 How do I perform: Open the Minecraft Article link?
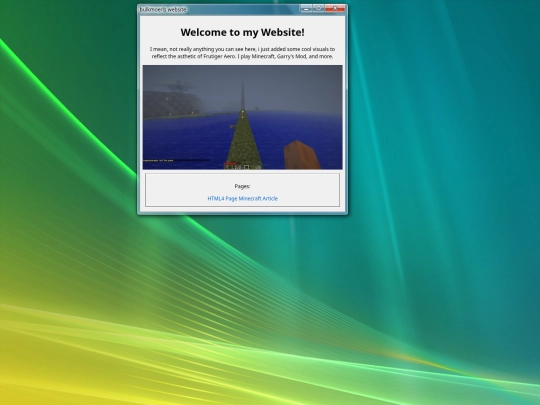(258, 198)
